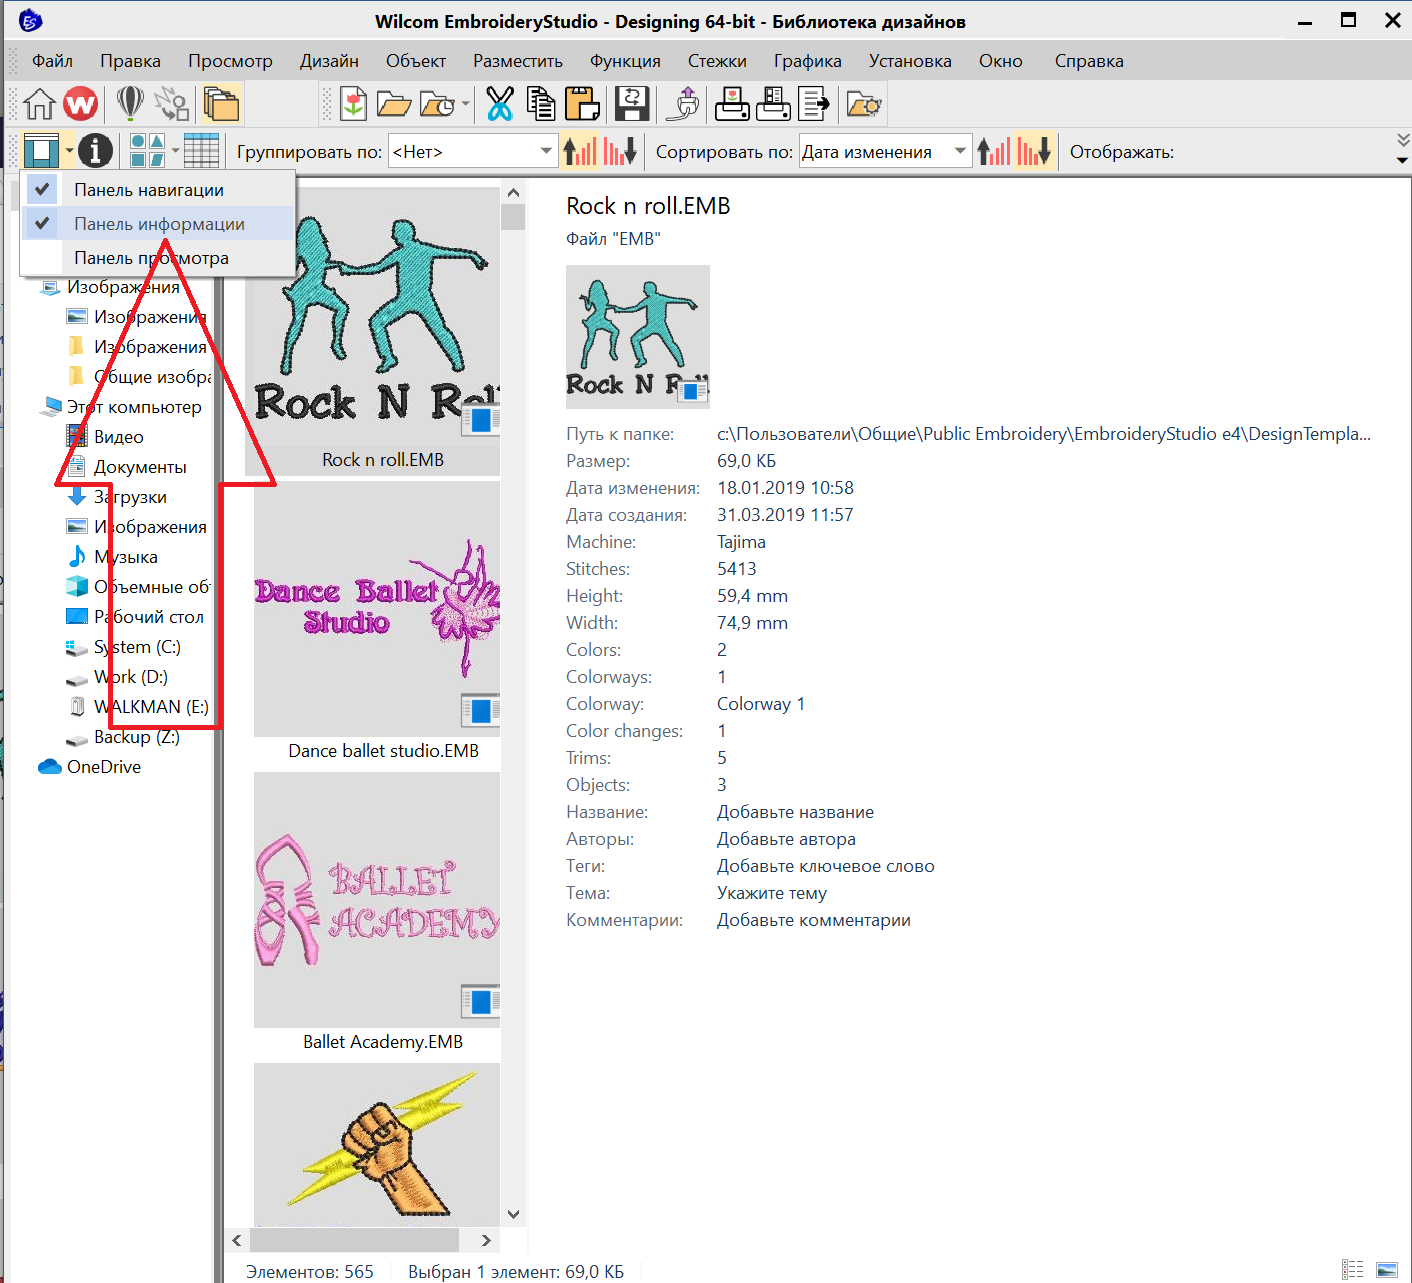Click the red Wilcom W icon
The width and height of the screenshot is (1412, 1283).
pos(81,104)
